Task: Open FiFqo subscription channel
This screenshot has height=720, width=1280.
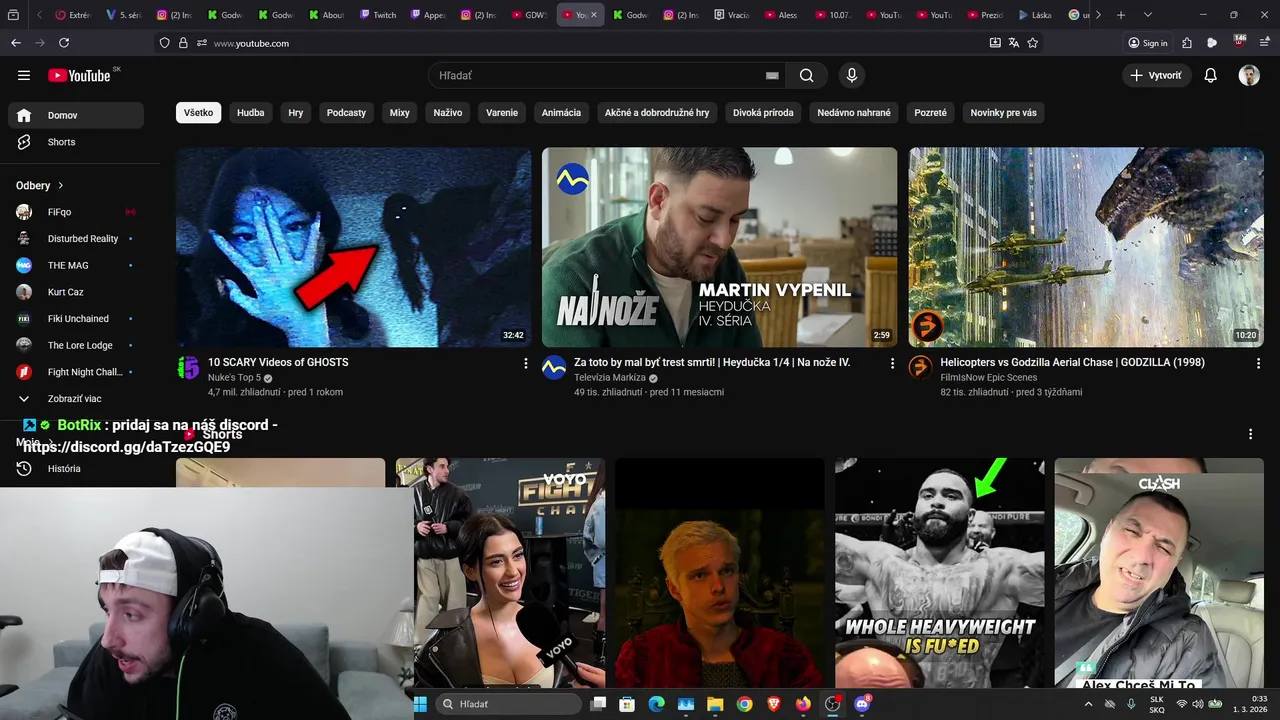Action: tap(76, 212)
